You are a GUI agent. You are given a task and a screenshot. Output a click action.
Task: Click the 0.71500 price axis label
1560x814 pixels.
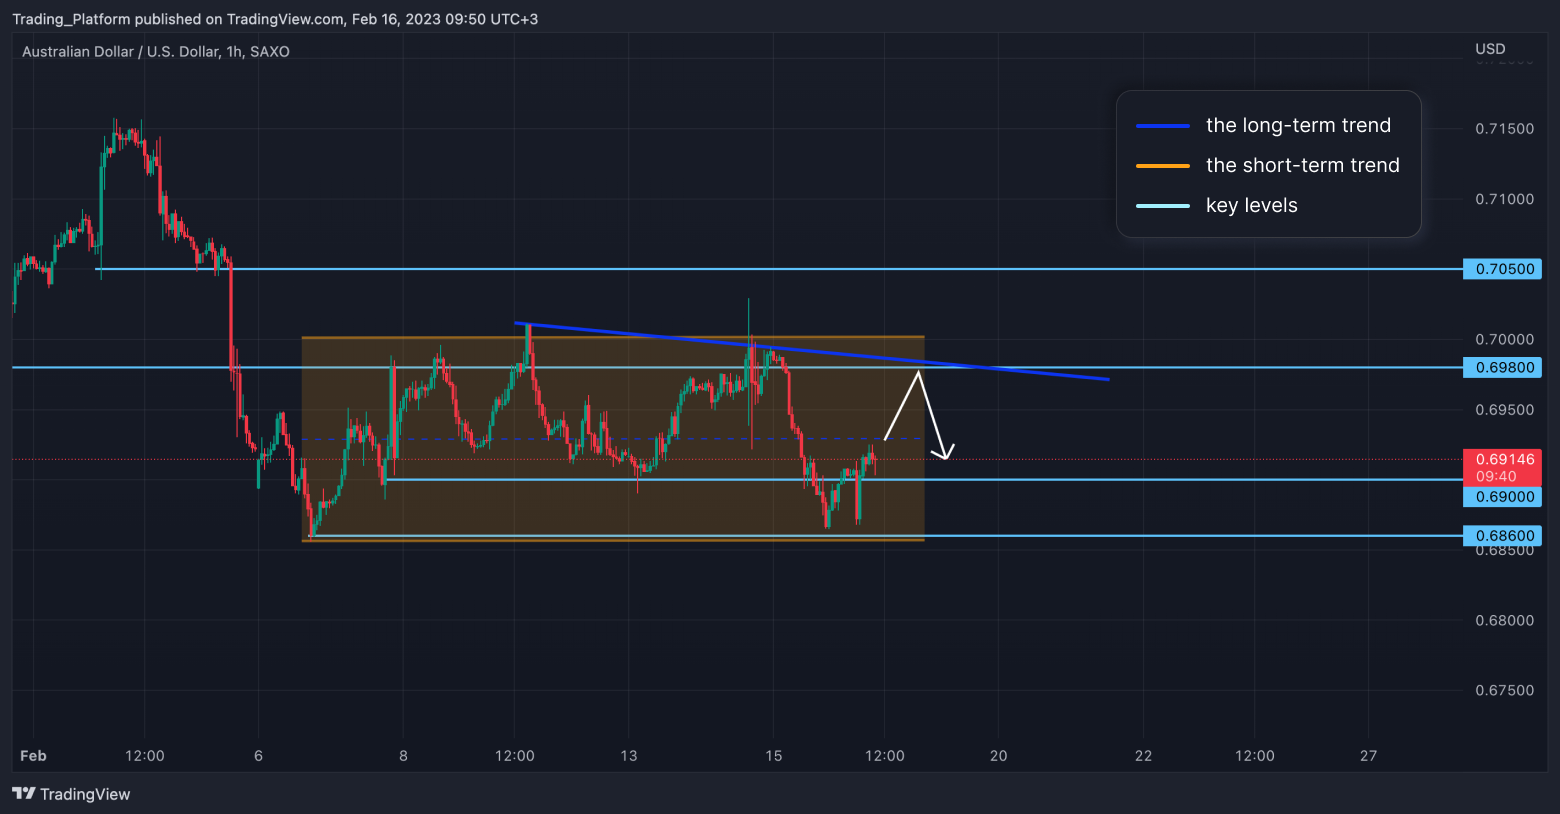coord(1504,129)
